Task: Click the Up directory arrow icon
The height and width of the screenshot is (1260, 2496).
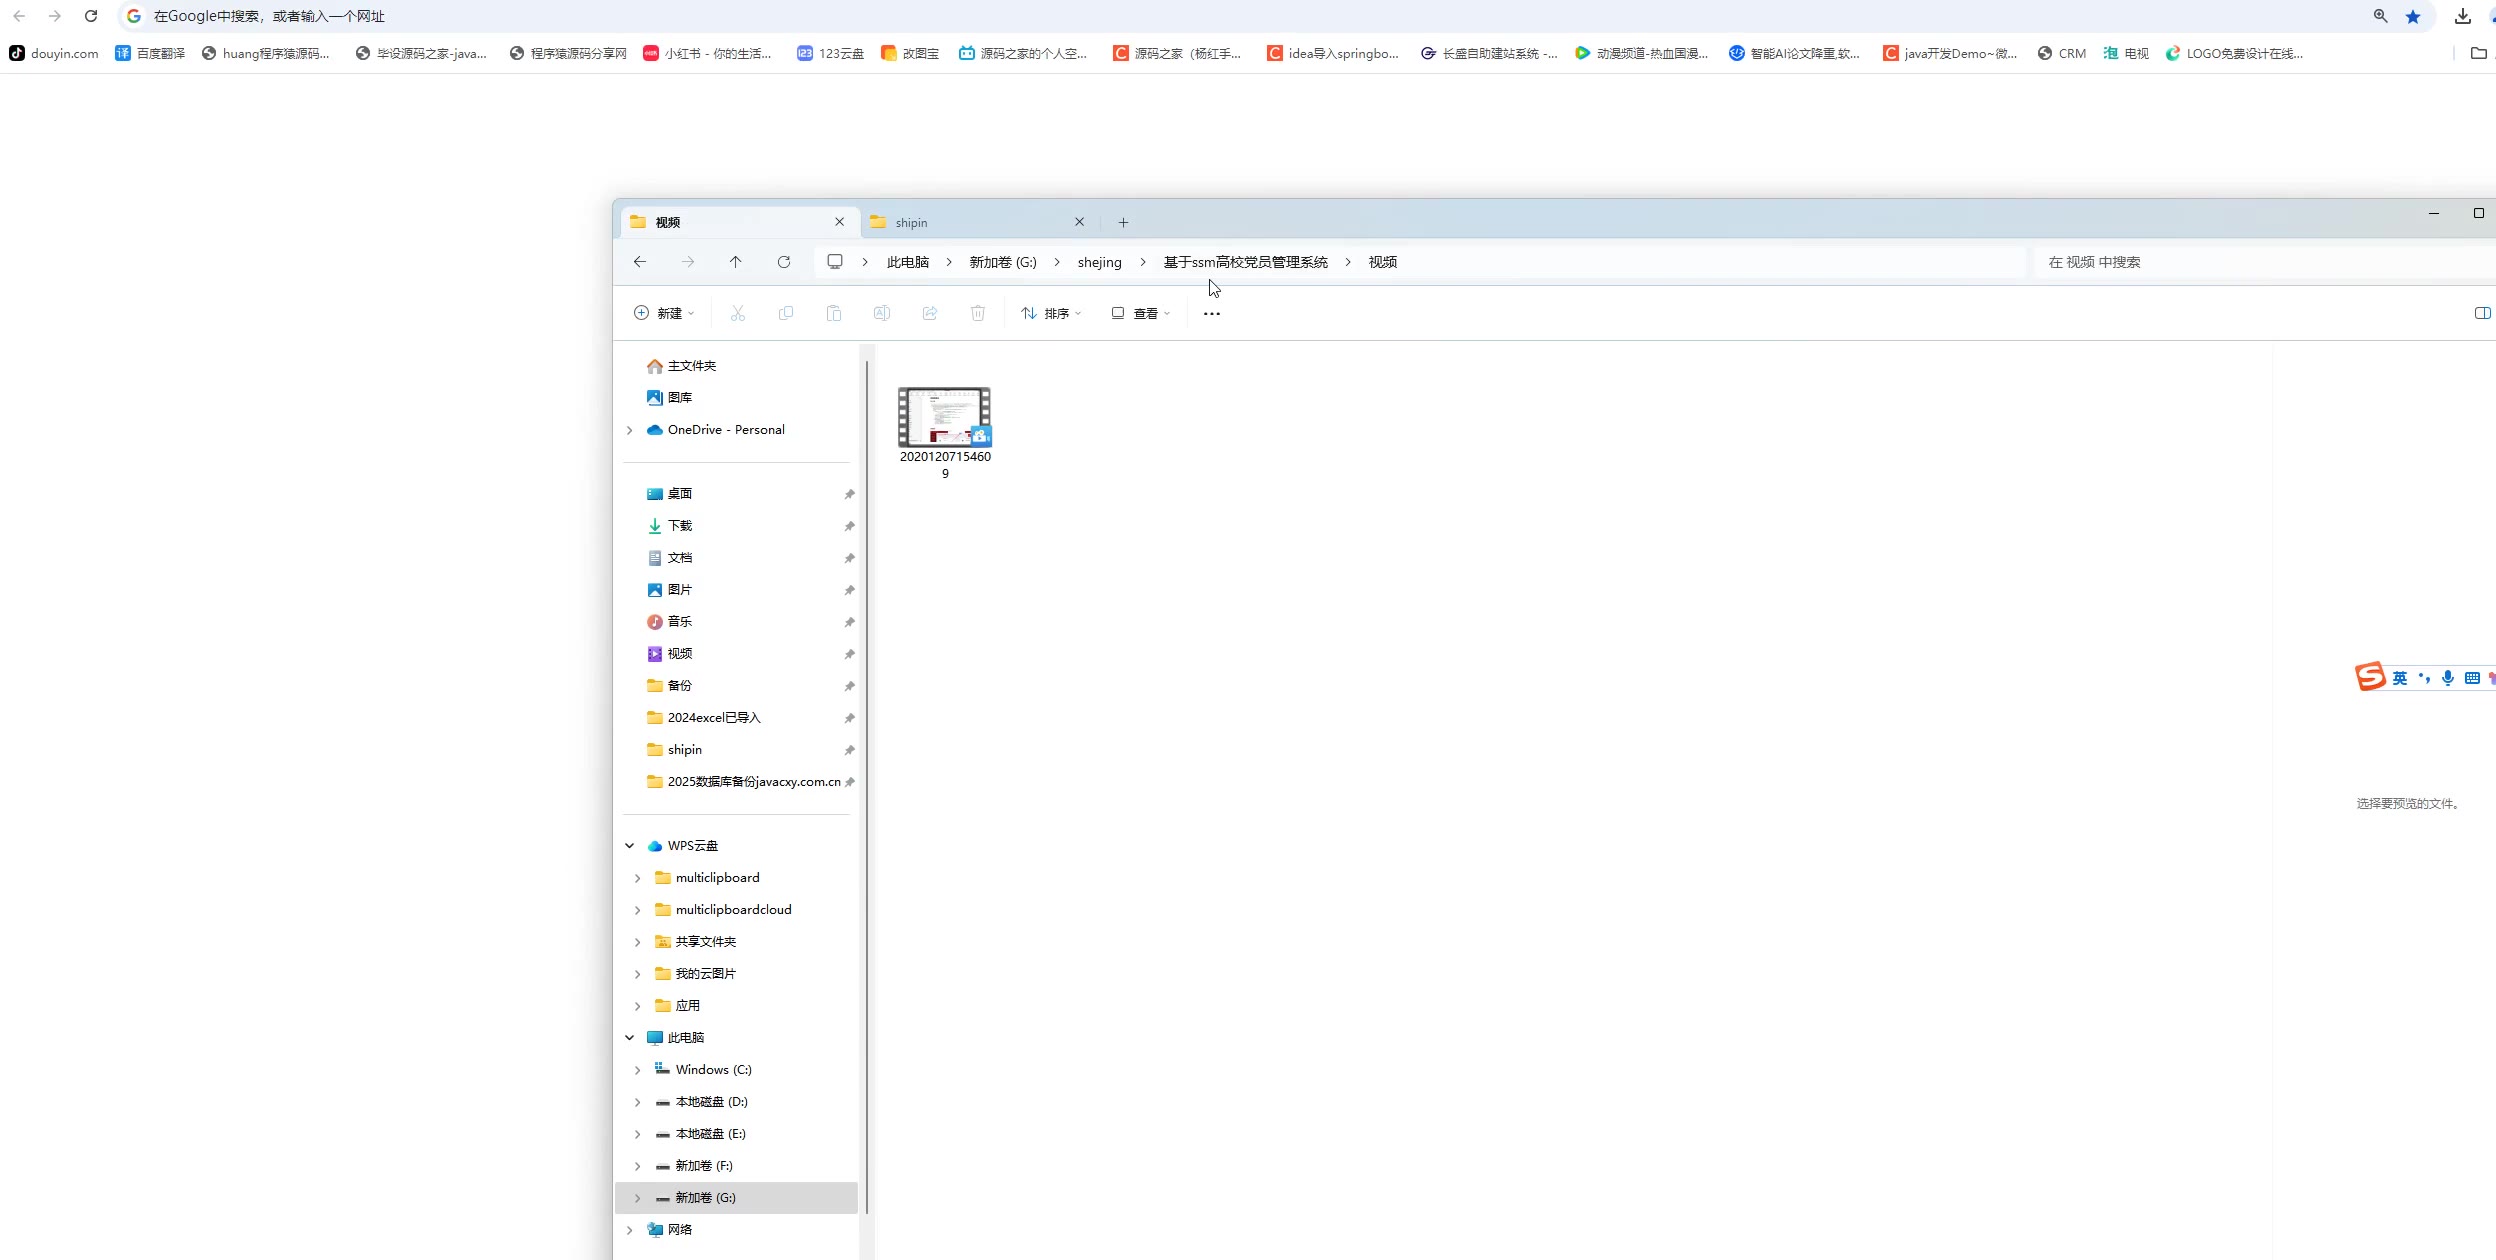Action: click(735, 262)
